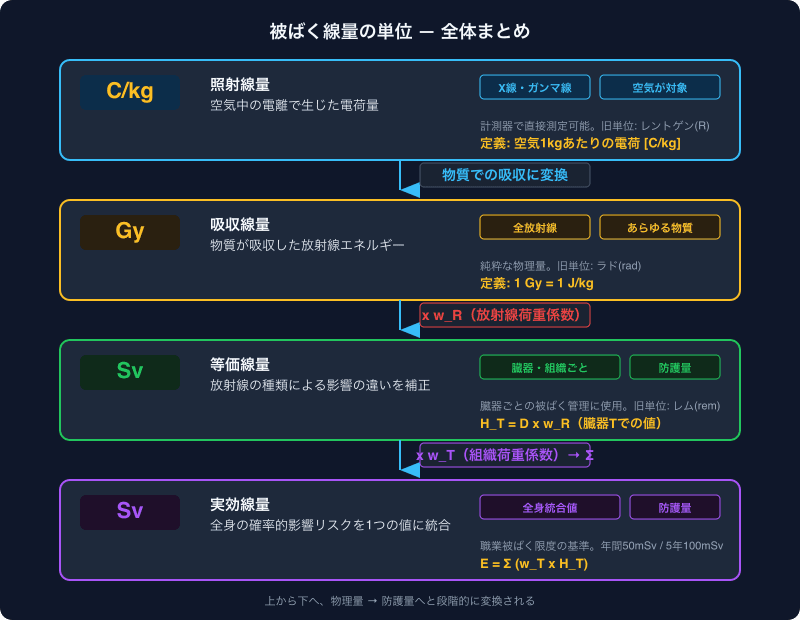Click the footer 上から下へ、物理量 → 防護量
The height and width of the screenshot is (620, 800).
400,601
